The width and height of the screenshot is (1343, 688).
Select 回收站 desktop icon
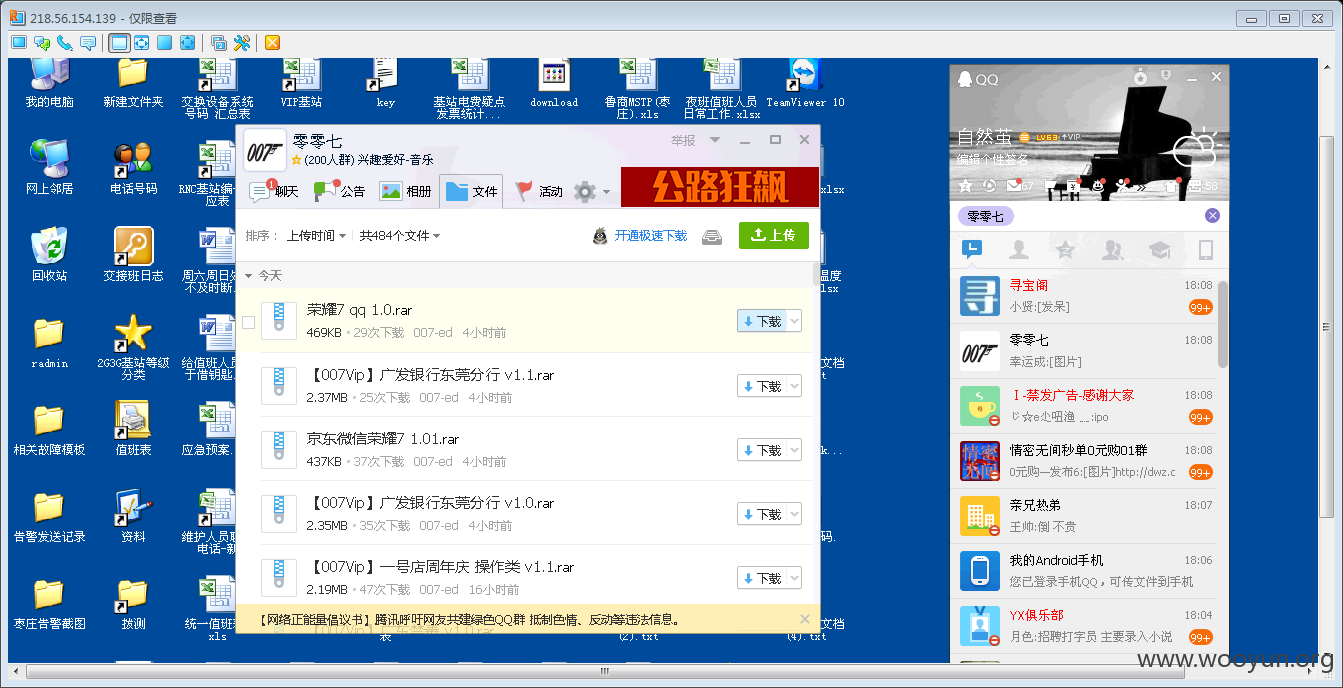(49, 256)
